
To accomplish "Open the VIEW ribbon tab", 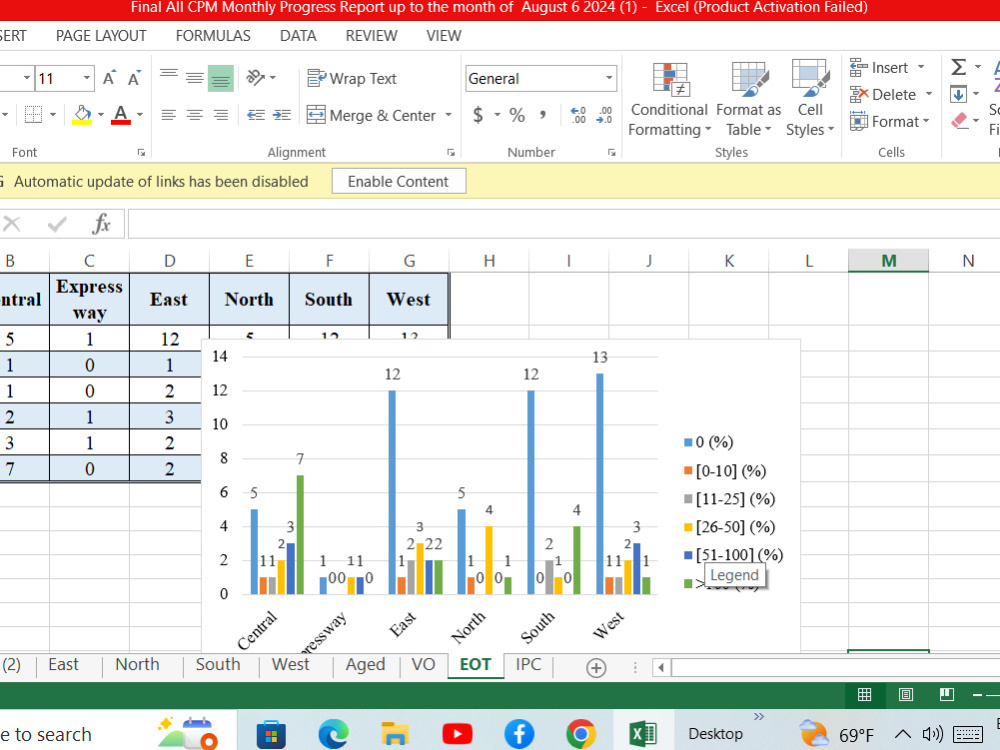I will (443, 36).
